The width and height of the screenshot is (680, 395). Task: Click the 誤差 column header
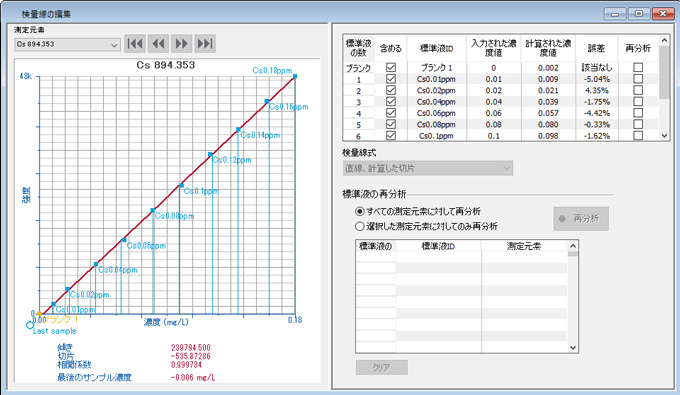tap(596, 48)
